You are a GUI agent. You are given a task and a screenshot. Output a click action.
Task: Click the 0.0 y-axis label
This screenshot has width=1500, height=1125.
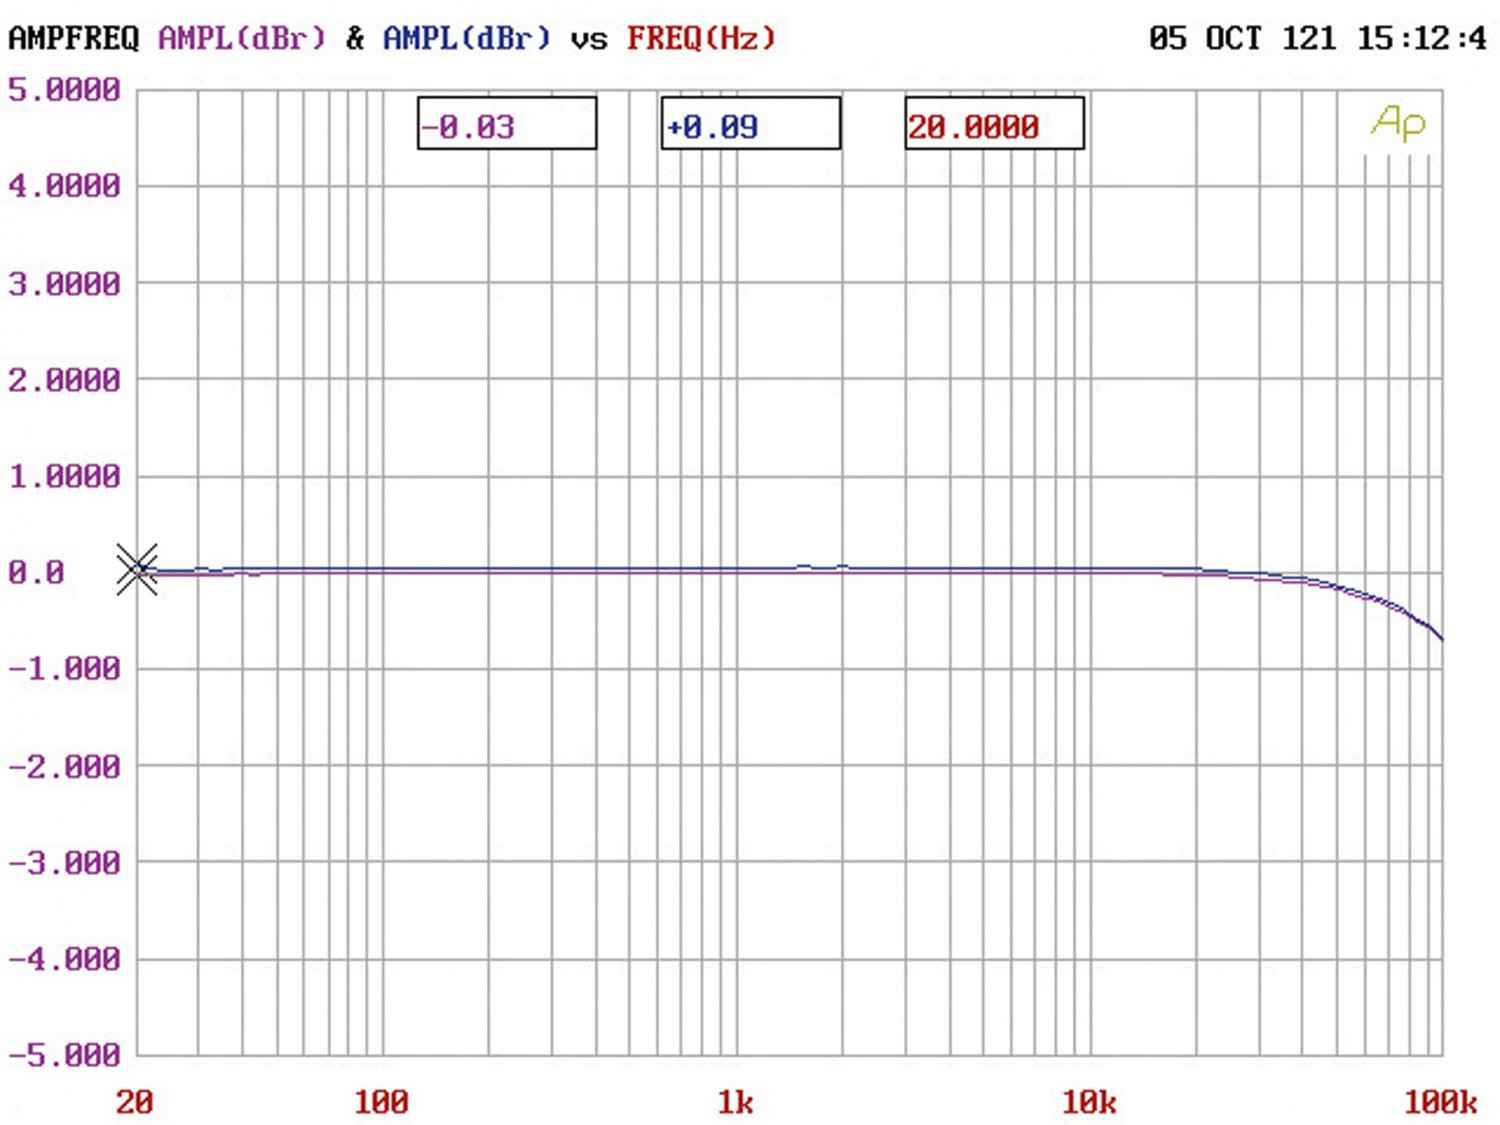click(x=36, y=572)
